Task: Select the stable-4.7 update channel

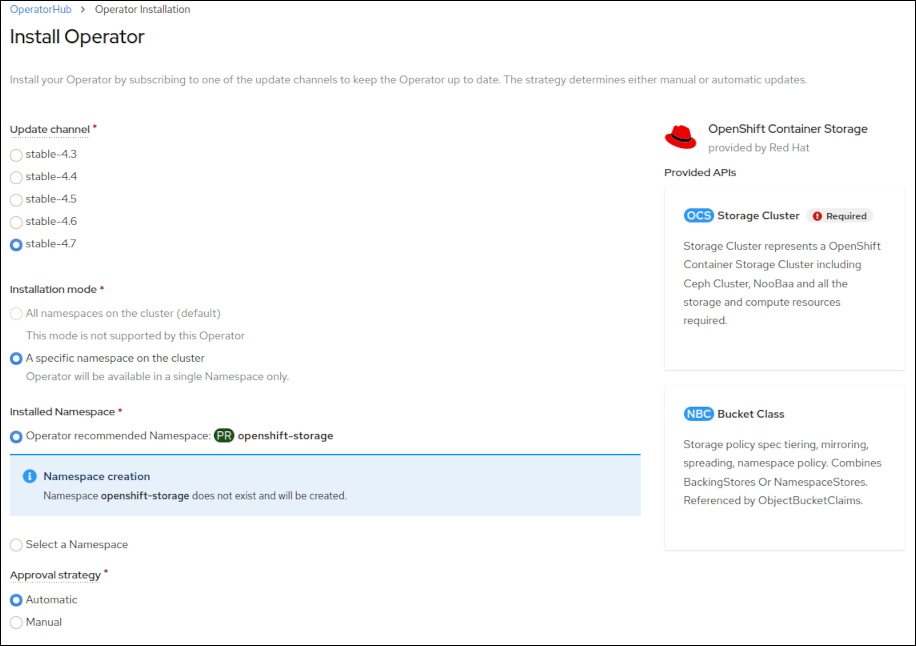Action: pyautogui.click(x=16, y=245)
